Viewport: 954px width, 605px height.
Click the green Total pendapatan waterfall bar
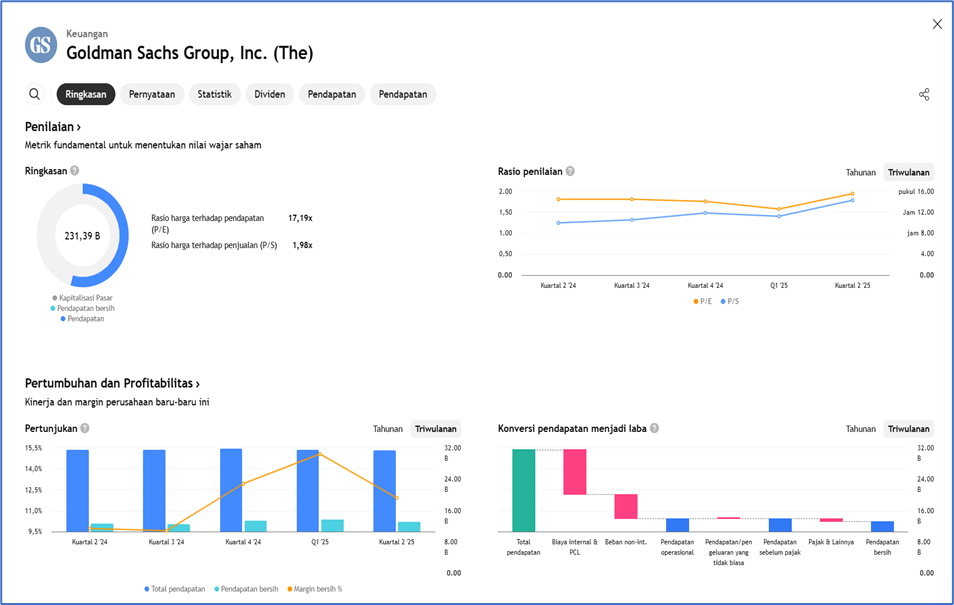tap(524, 490)
